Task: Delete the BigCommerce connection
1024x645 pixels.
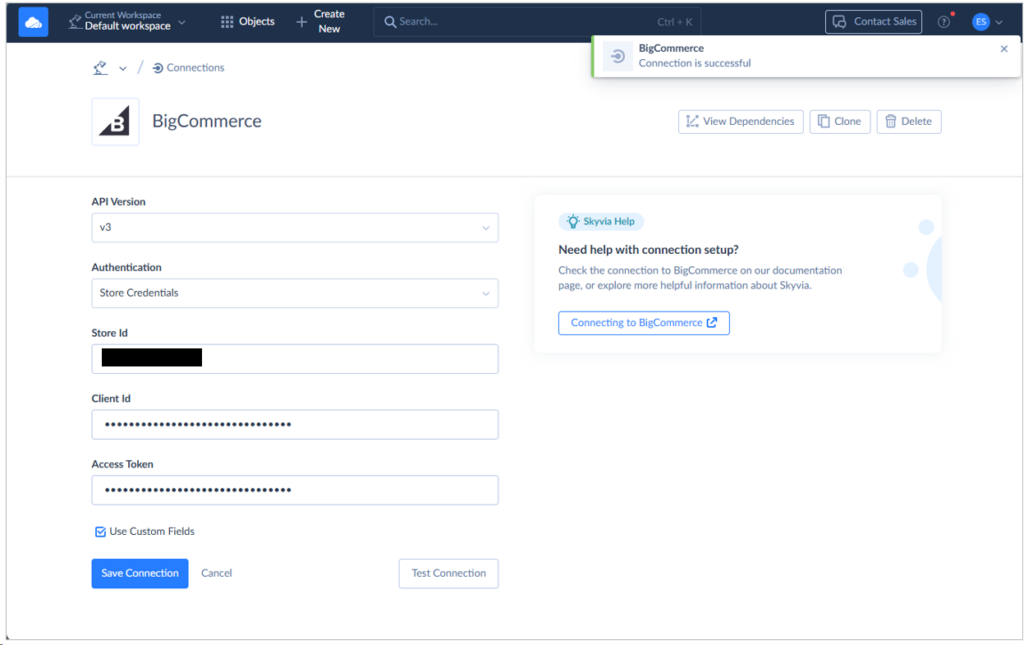Action: pyautogui.click(x=908, y=121)
